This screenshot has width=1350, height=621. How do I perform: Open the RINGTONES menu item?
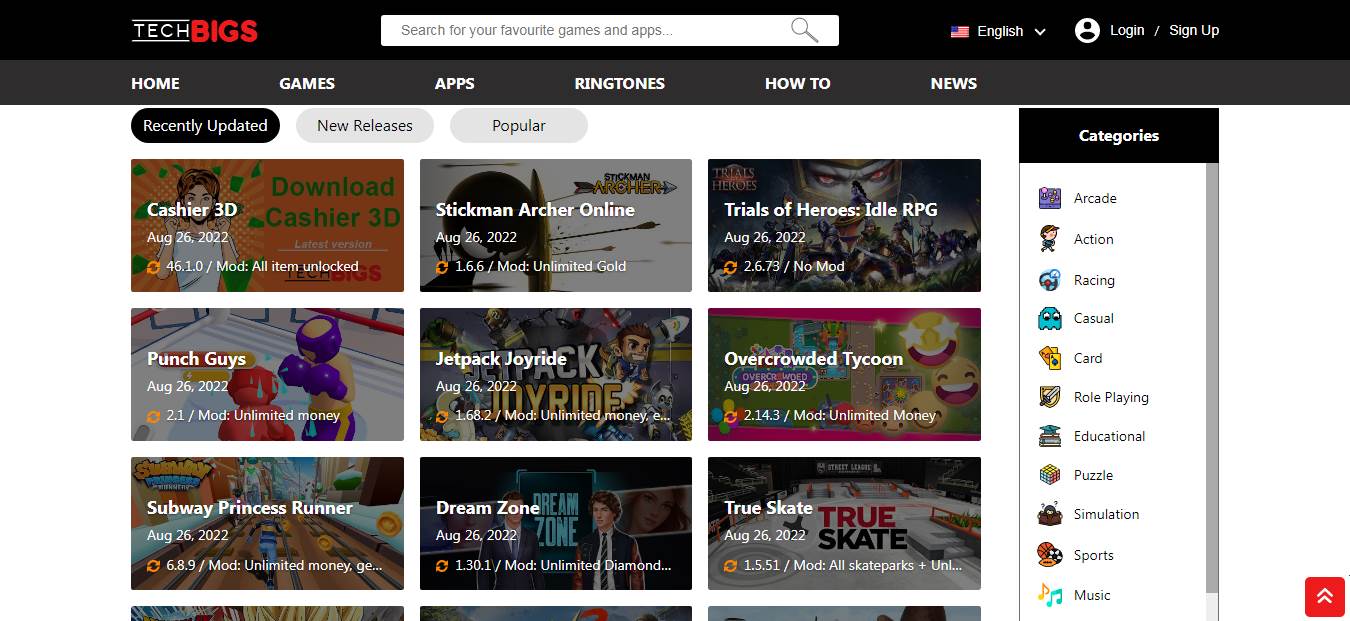pos(620,83)
